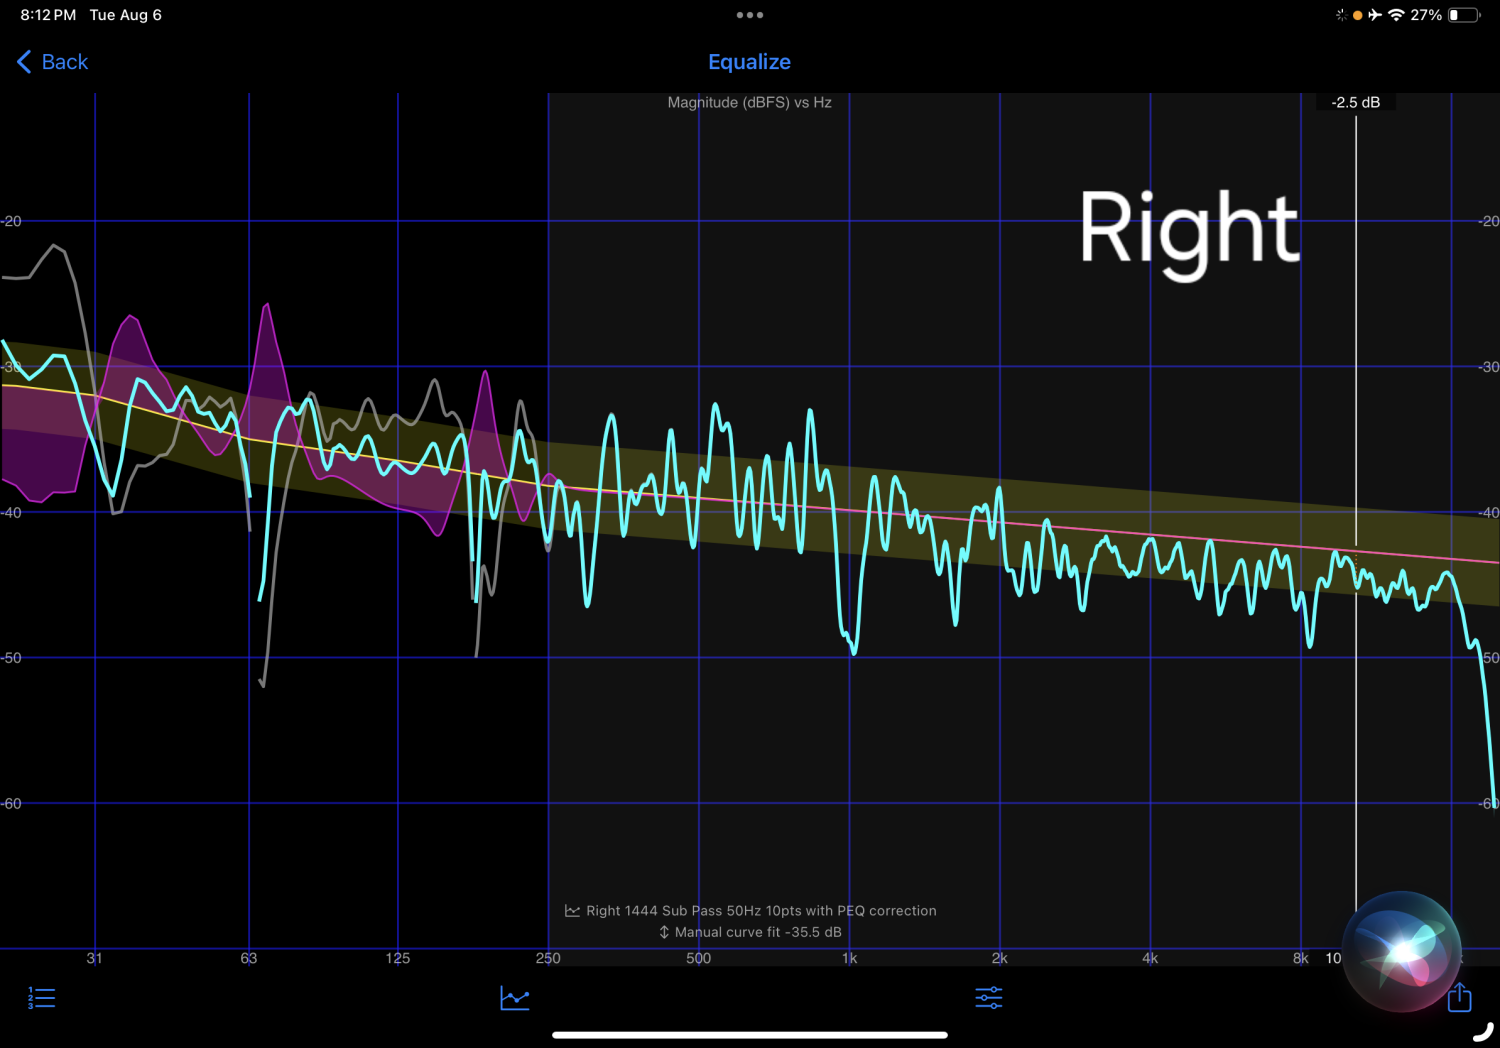Tap the -2.5 dB cursor readout label

(1355, 102)
